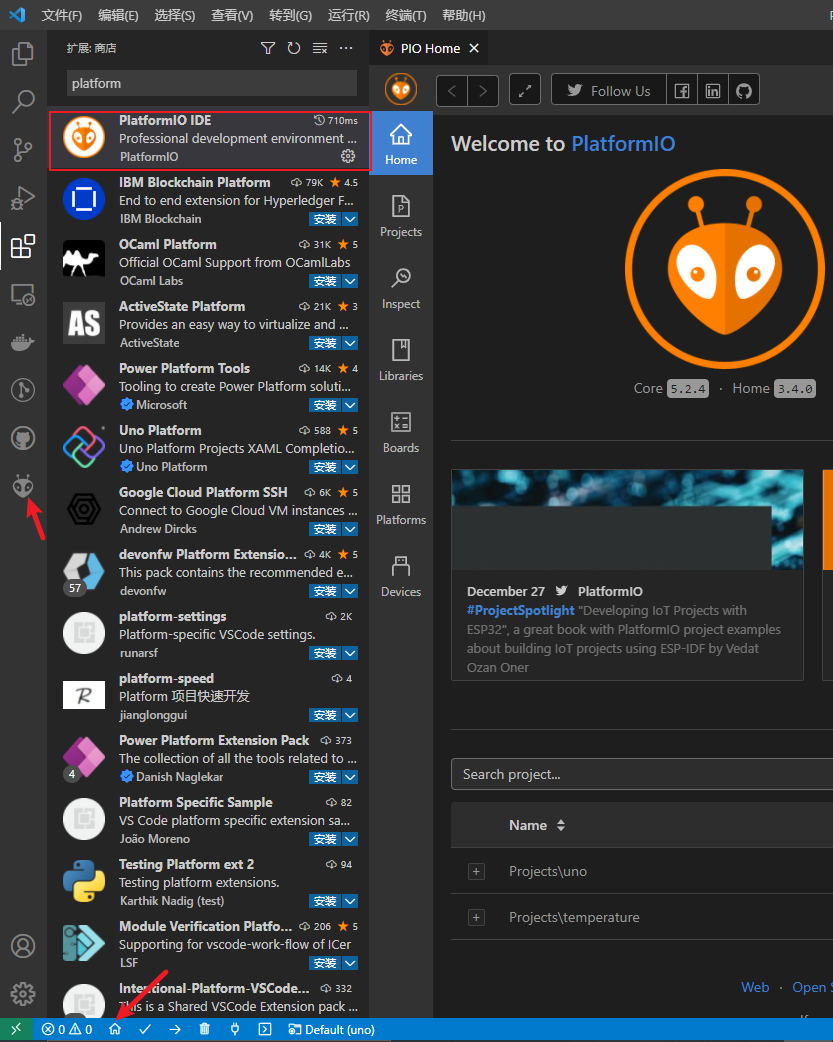The width and height of the screenshot is (833, 1042).
Task: Open the Manage gear in activity bar
Action: [23, 994]
